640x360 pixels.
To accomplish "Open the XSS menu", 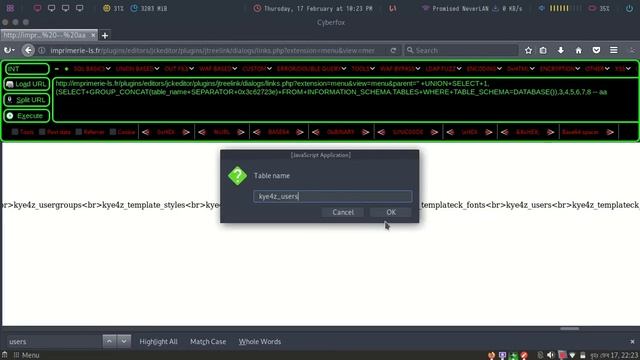I will point(623,69).
